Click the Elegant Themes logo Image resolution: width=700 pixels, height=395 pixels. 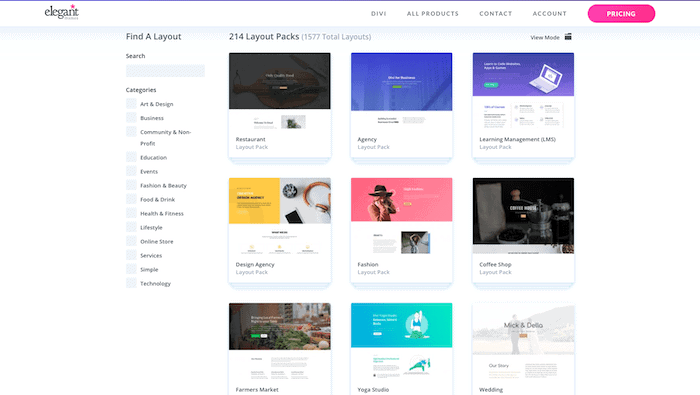62,12
